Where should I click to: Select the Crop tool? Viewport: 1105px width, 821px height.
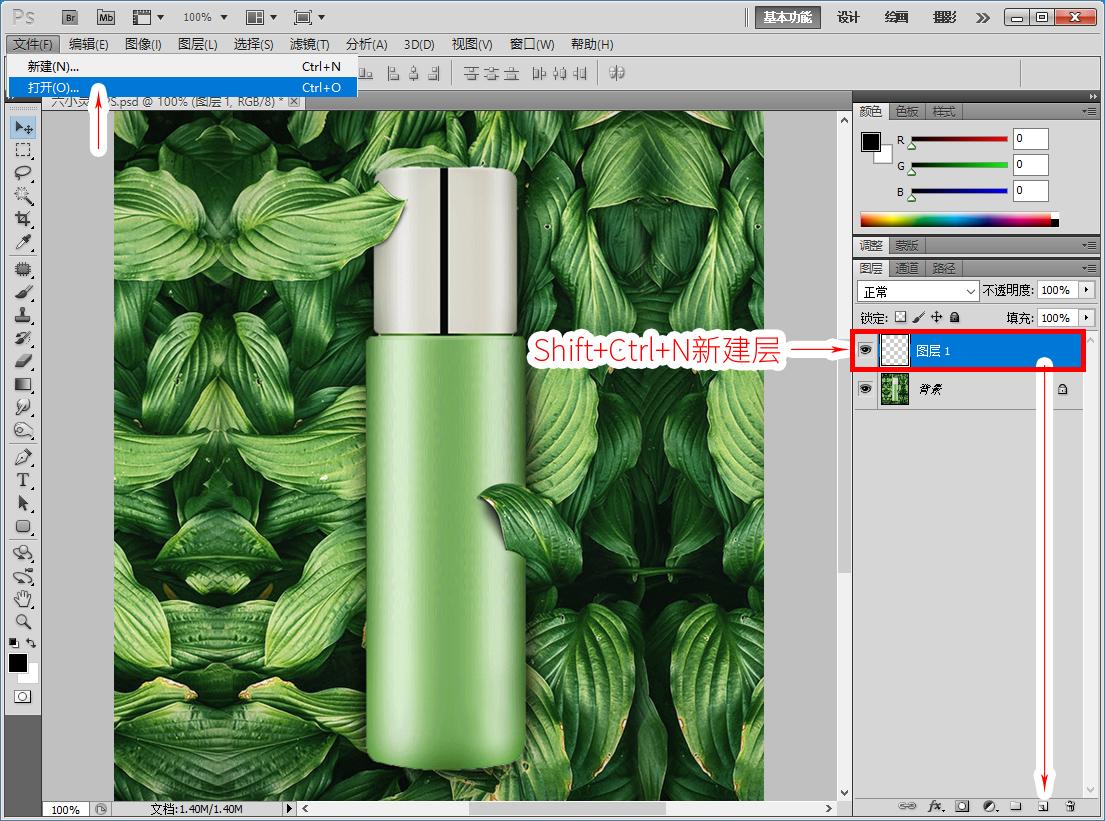click(x=23, y=220)
